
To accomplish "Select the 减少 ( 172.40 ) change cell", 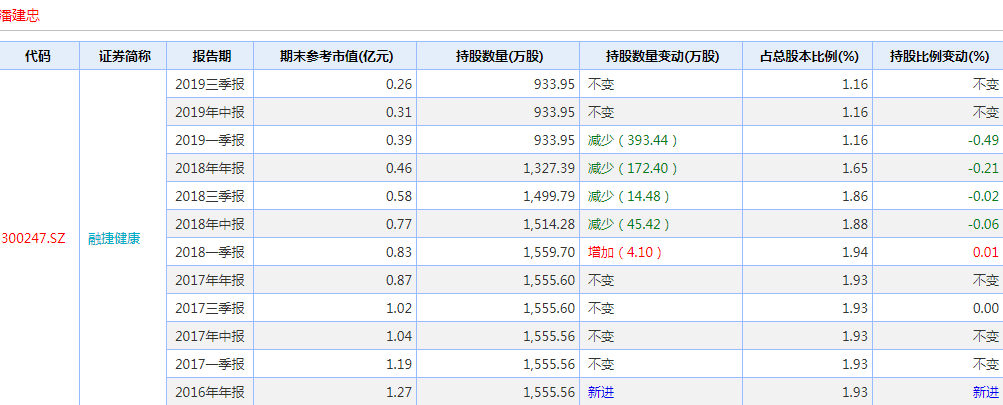I will click(x=661, y=168).
